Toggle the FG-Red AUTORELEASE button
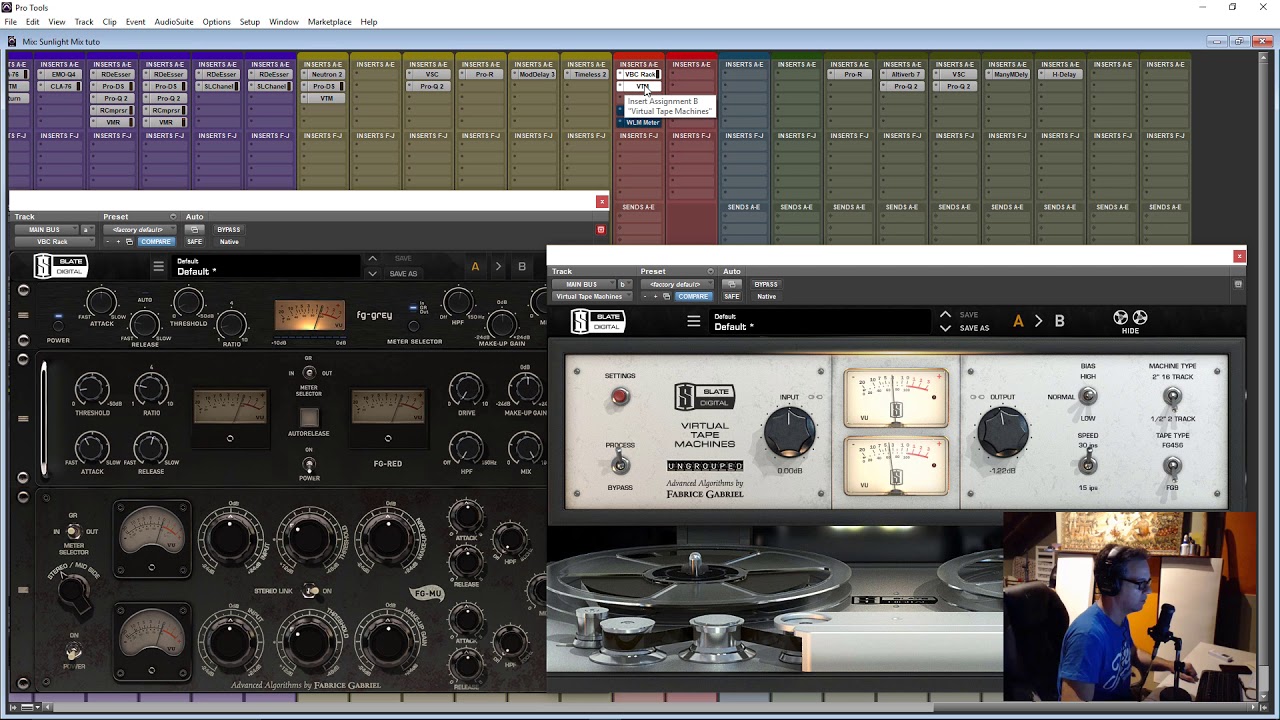Image resolution: width=1280 pixels, height=720 pixels. click(309, 418)
